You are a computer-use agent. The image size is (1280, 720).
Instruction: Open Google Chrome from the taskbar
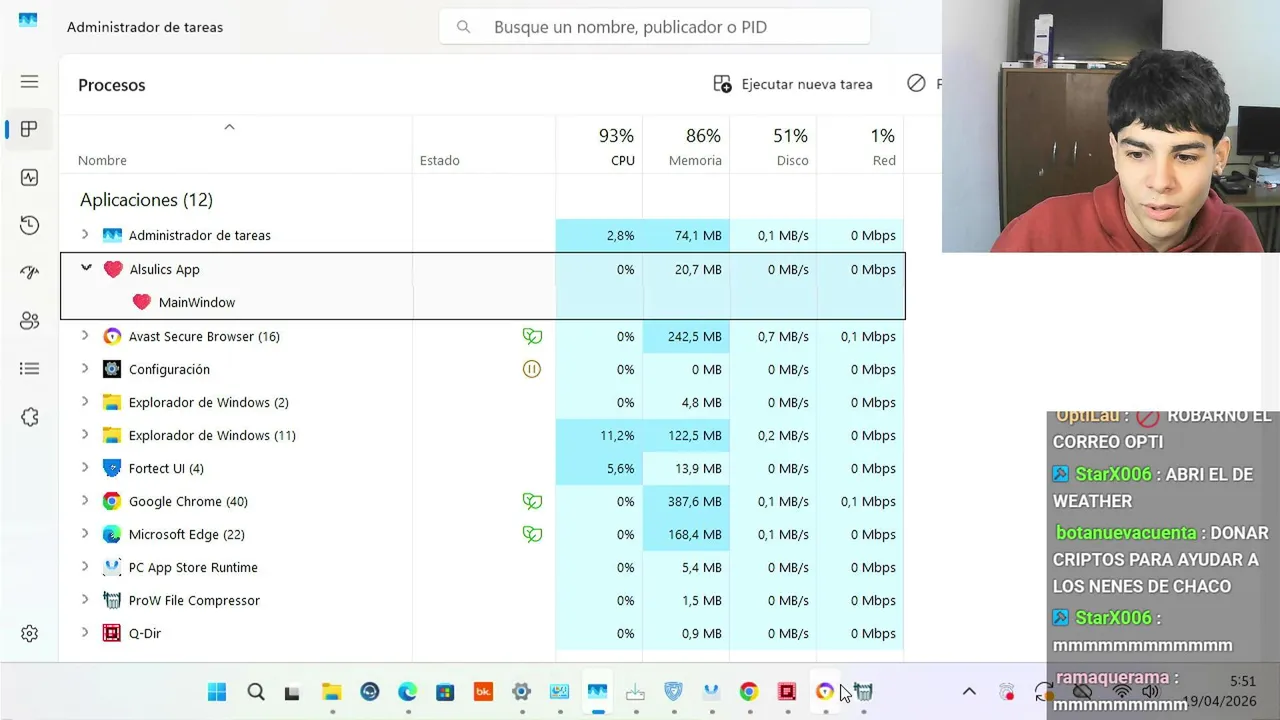coord(749,691)
